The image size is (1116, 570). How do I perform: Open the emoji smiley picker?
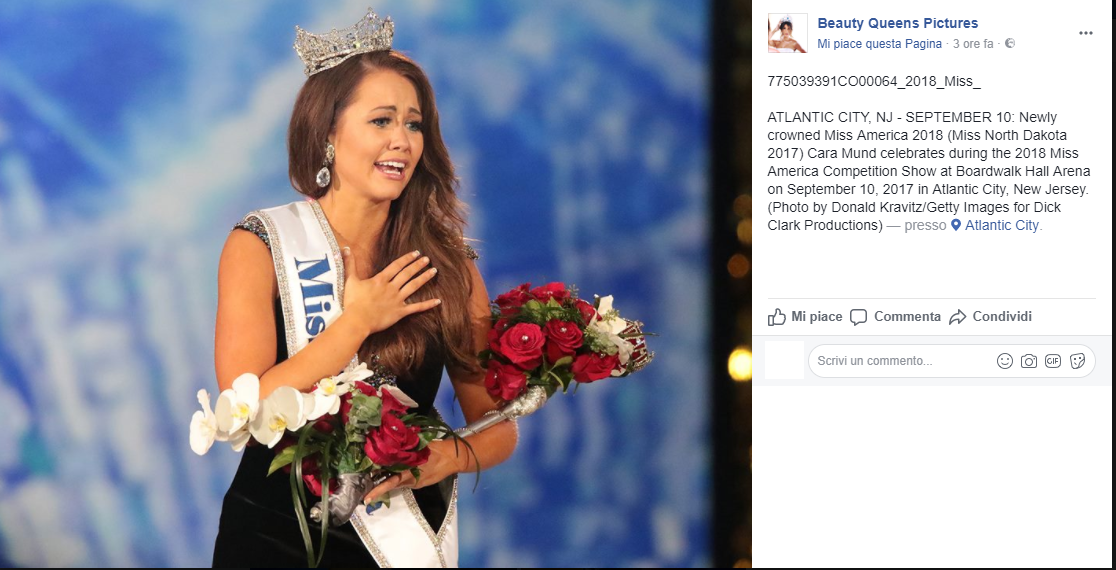pos(1005,361)
